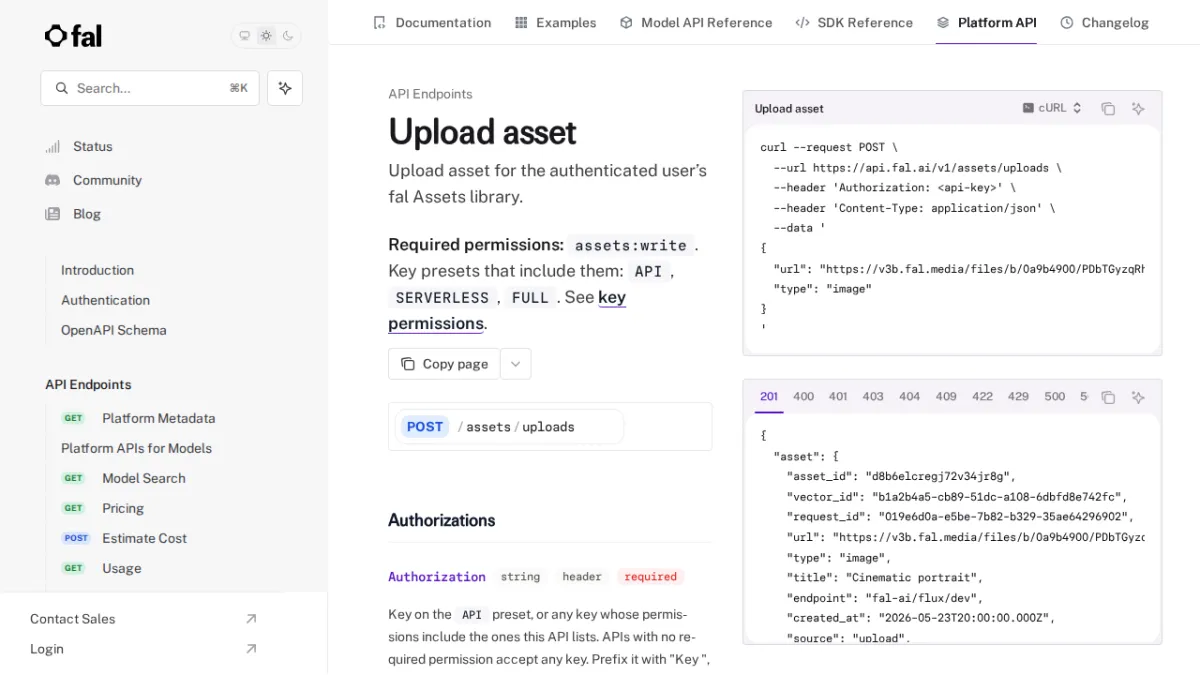Expand the Copy page options chevron
This screenshot has height=675, width=1200.
[515, 364]
